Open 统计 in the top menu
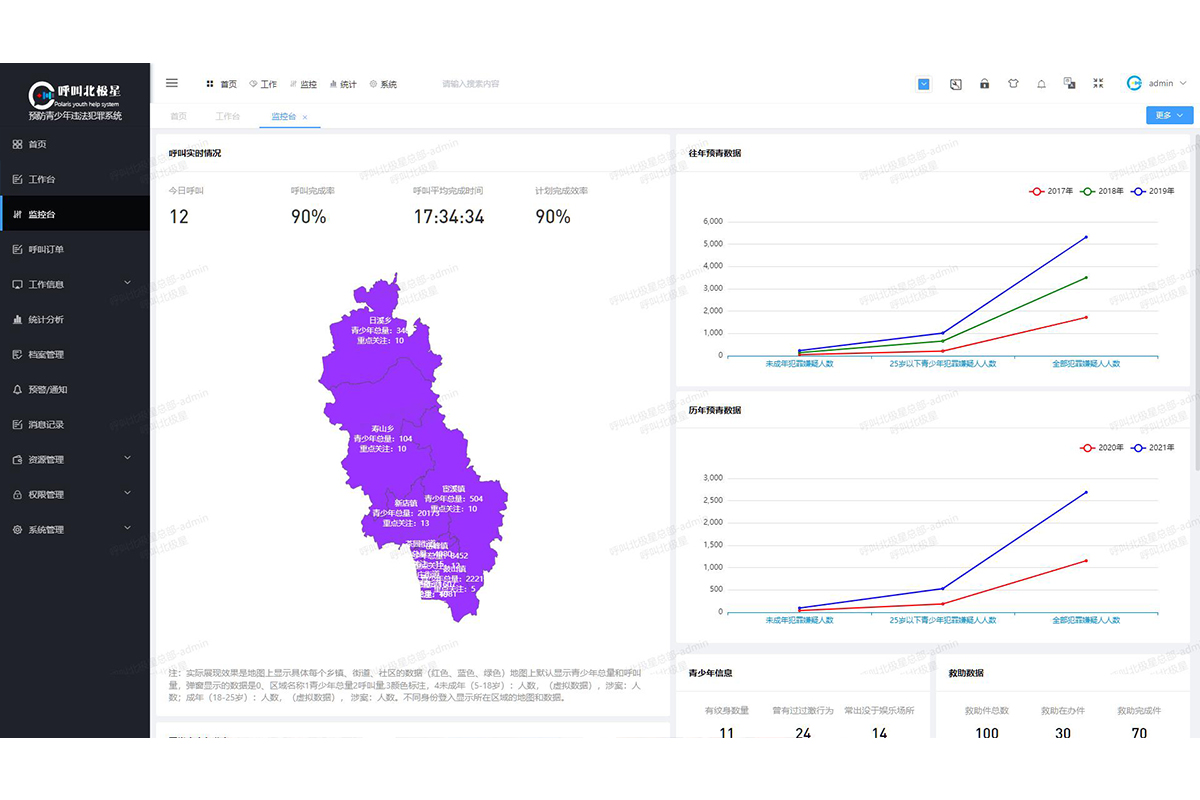Image resolution: width=1200 pixels, height=800 pixels. point(342,84)
